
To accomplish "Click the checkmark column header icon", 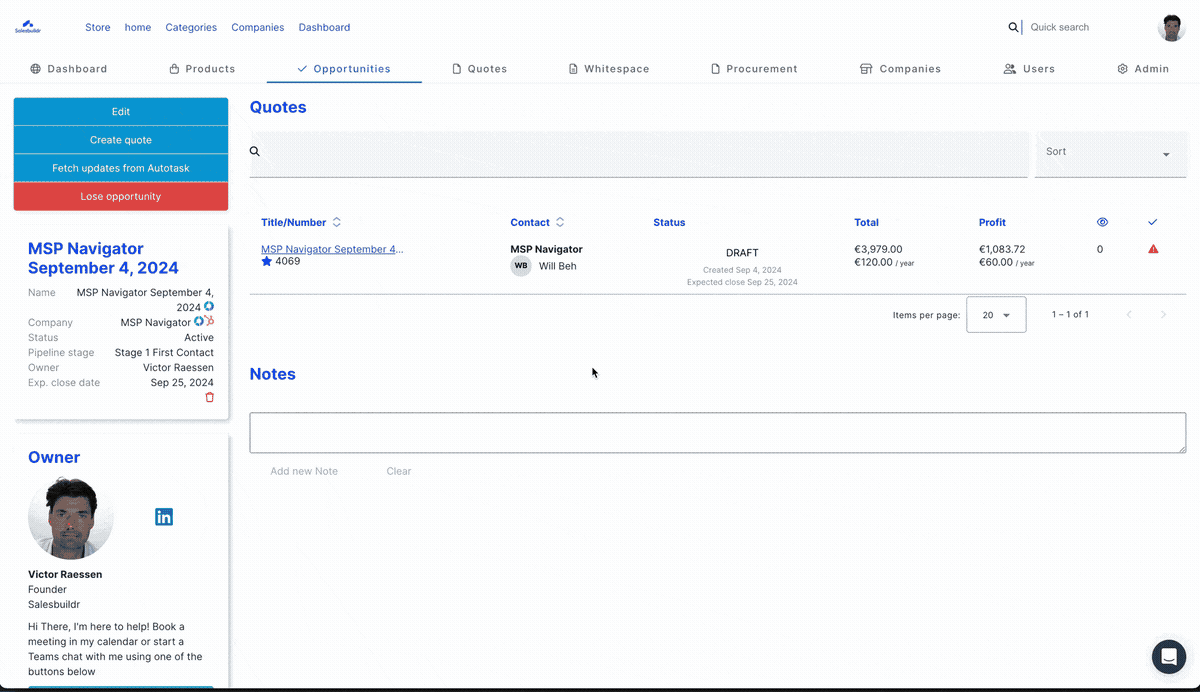I will 1153,222.
